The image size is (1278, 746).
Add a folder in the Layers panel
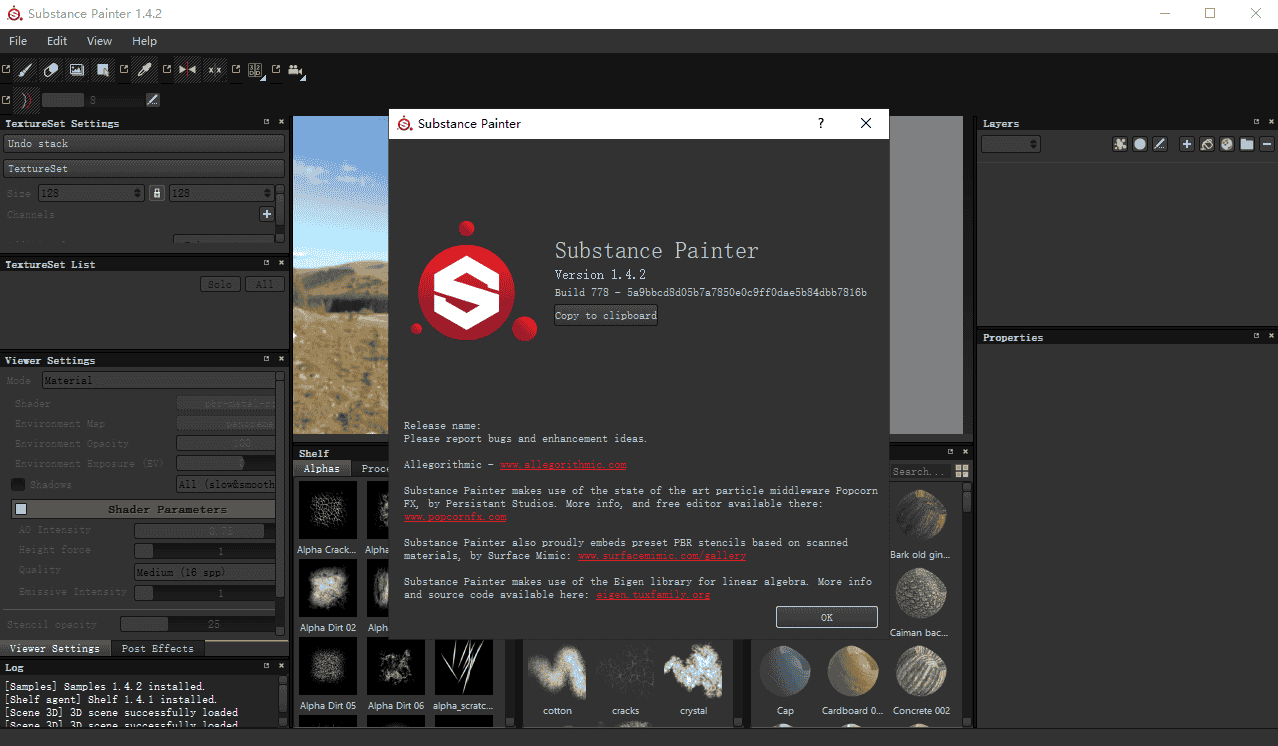[1246, 143]
